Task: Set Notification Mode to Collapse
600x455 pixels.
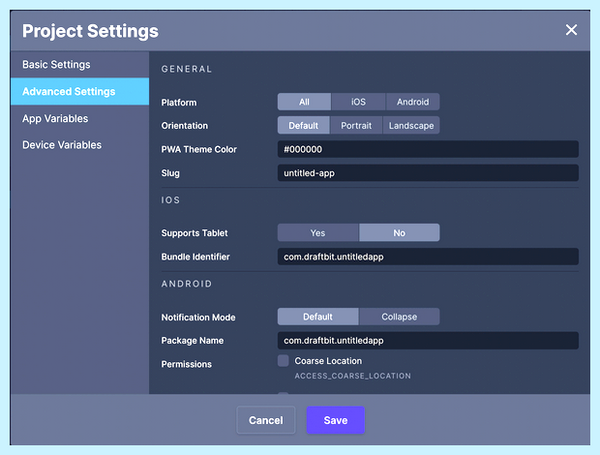Action: pyautogui.click(x=399, y=317)
